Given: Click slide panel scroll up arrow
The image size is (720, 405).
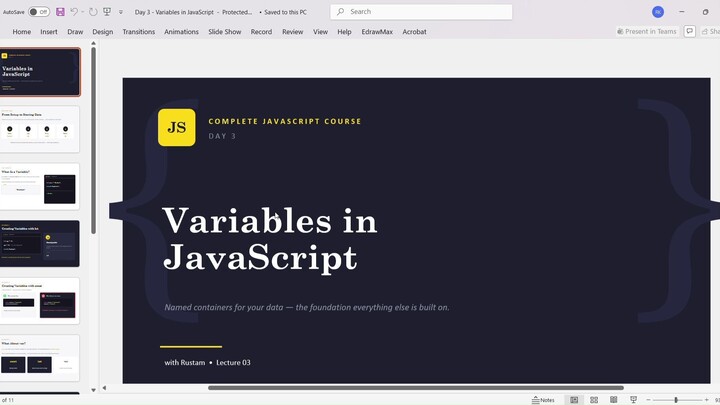Looking at the screenshot, I should tap(93, 44).
